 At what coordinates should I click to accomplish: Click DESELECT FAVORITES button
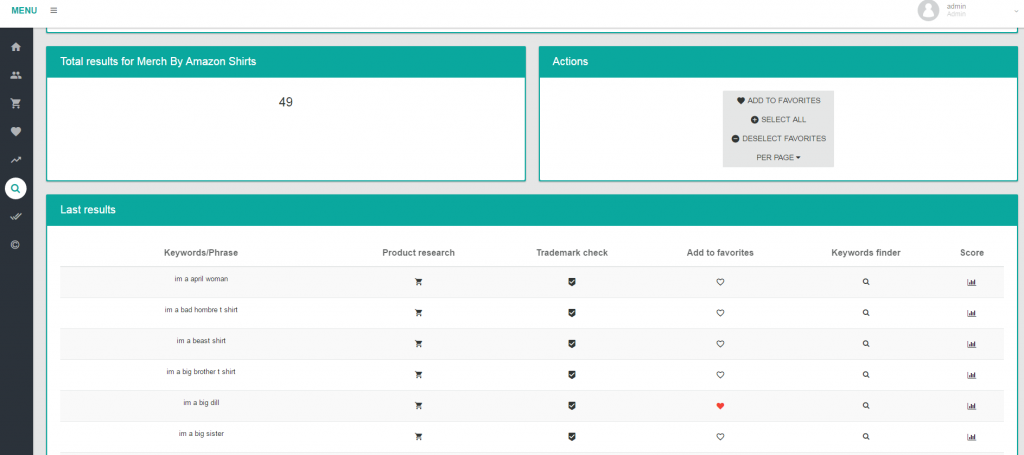[x=778, y=138]
